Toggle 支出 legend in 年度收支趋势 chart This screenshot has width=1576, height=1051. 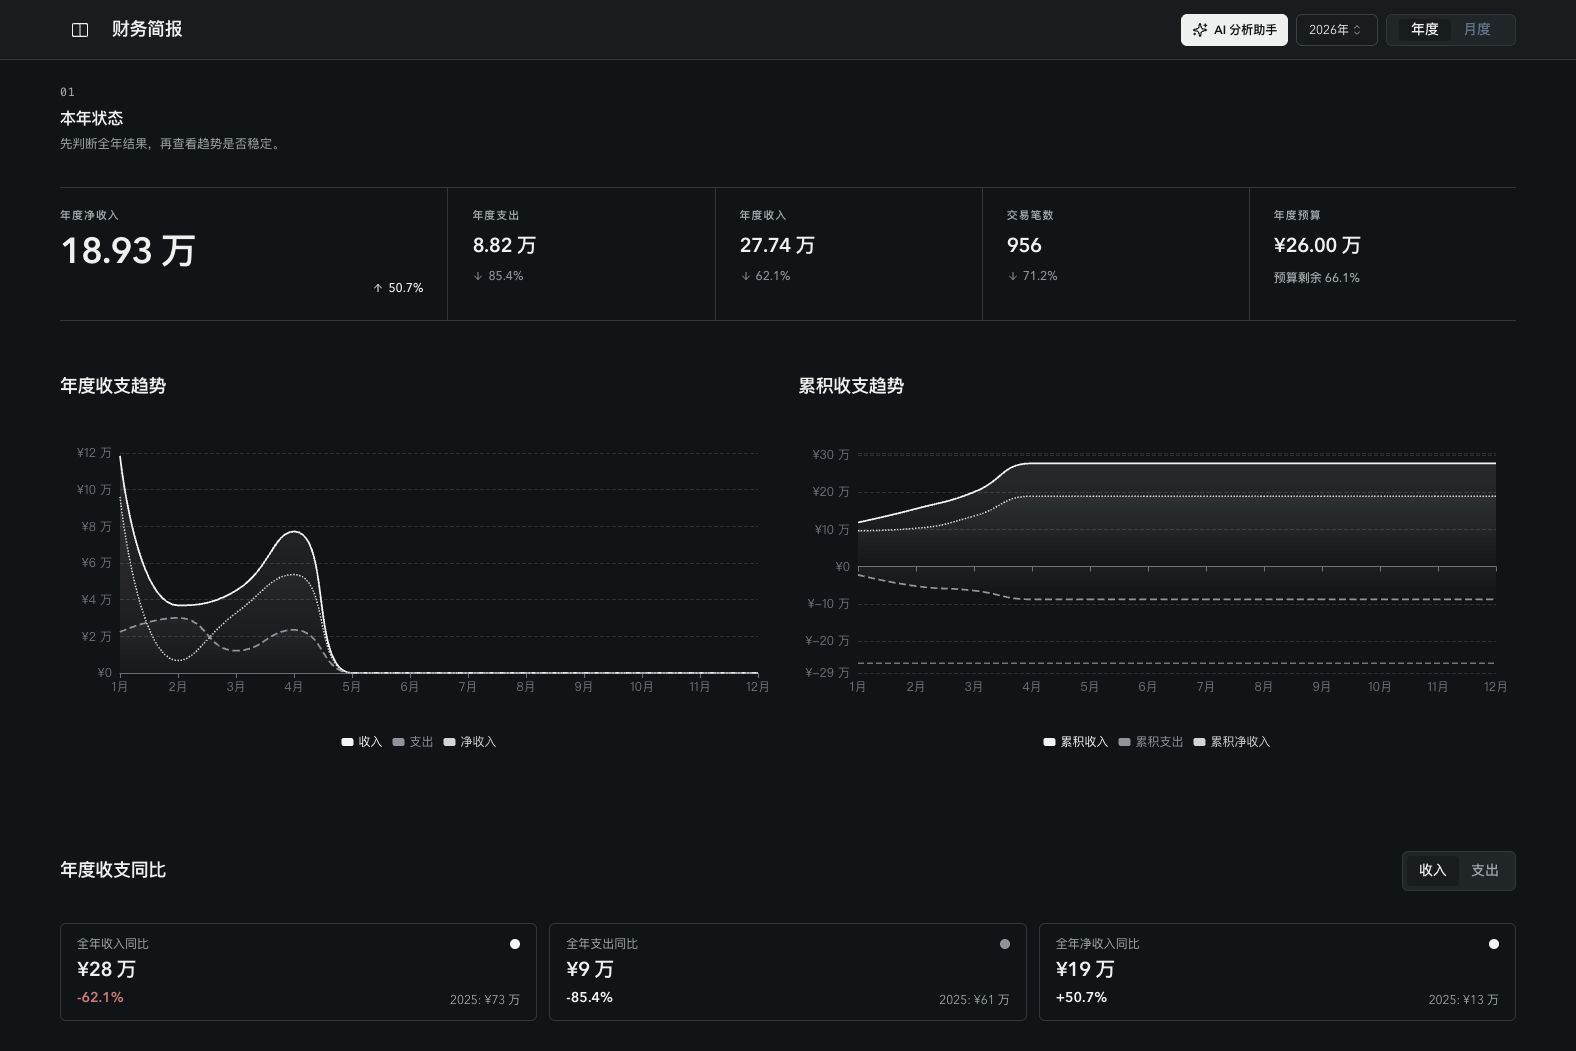click(x=413, y=742)
